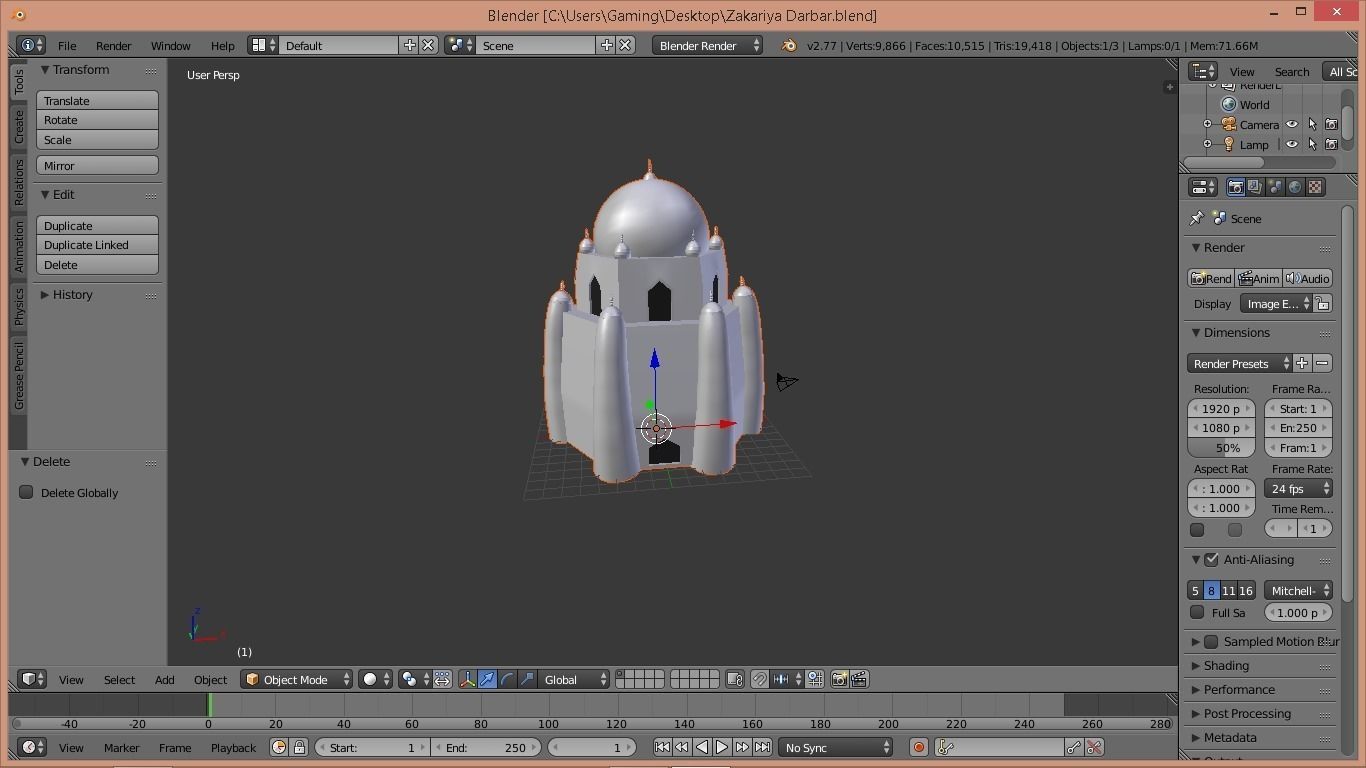Open the Blender Render engine dropdown
The width and height of the screenshot is (1366, 768).
707,46
